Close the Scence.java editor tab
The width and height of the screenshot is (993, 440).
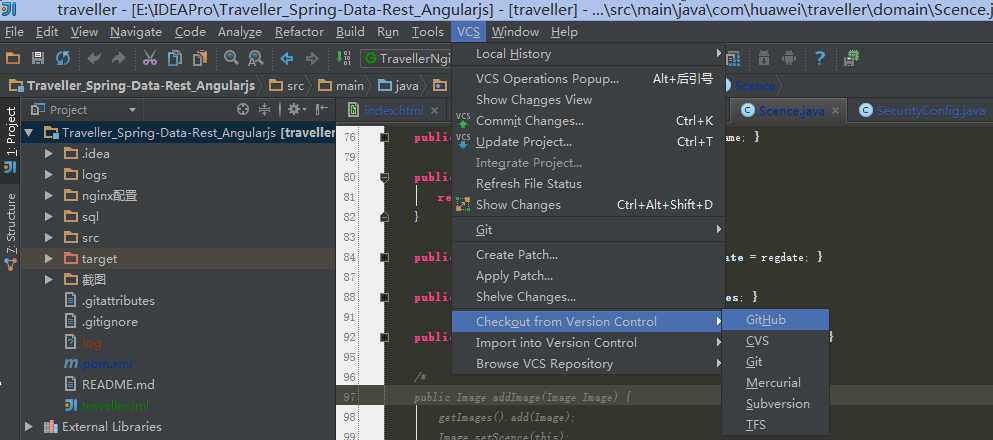tap(835, 111)
